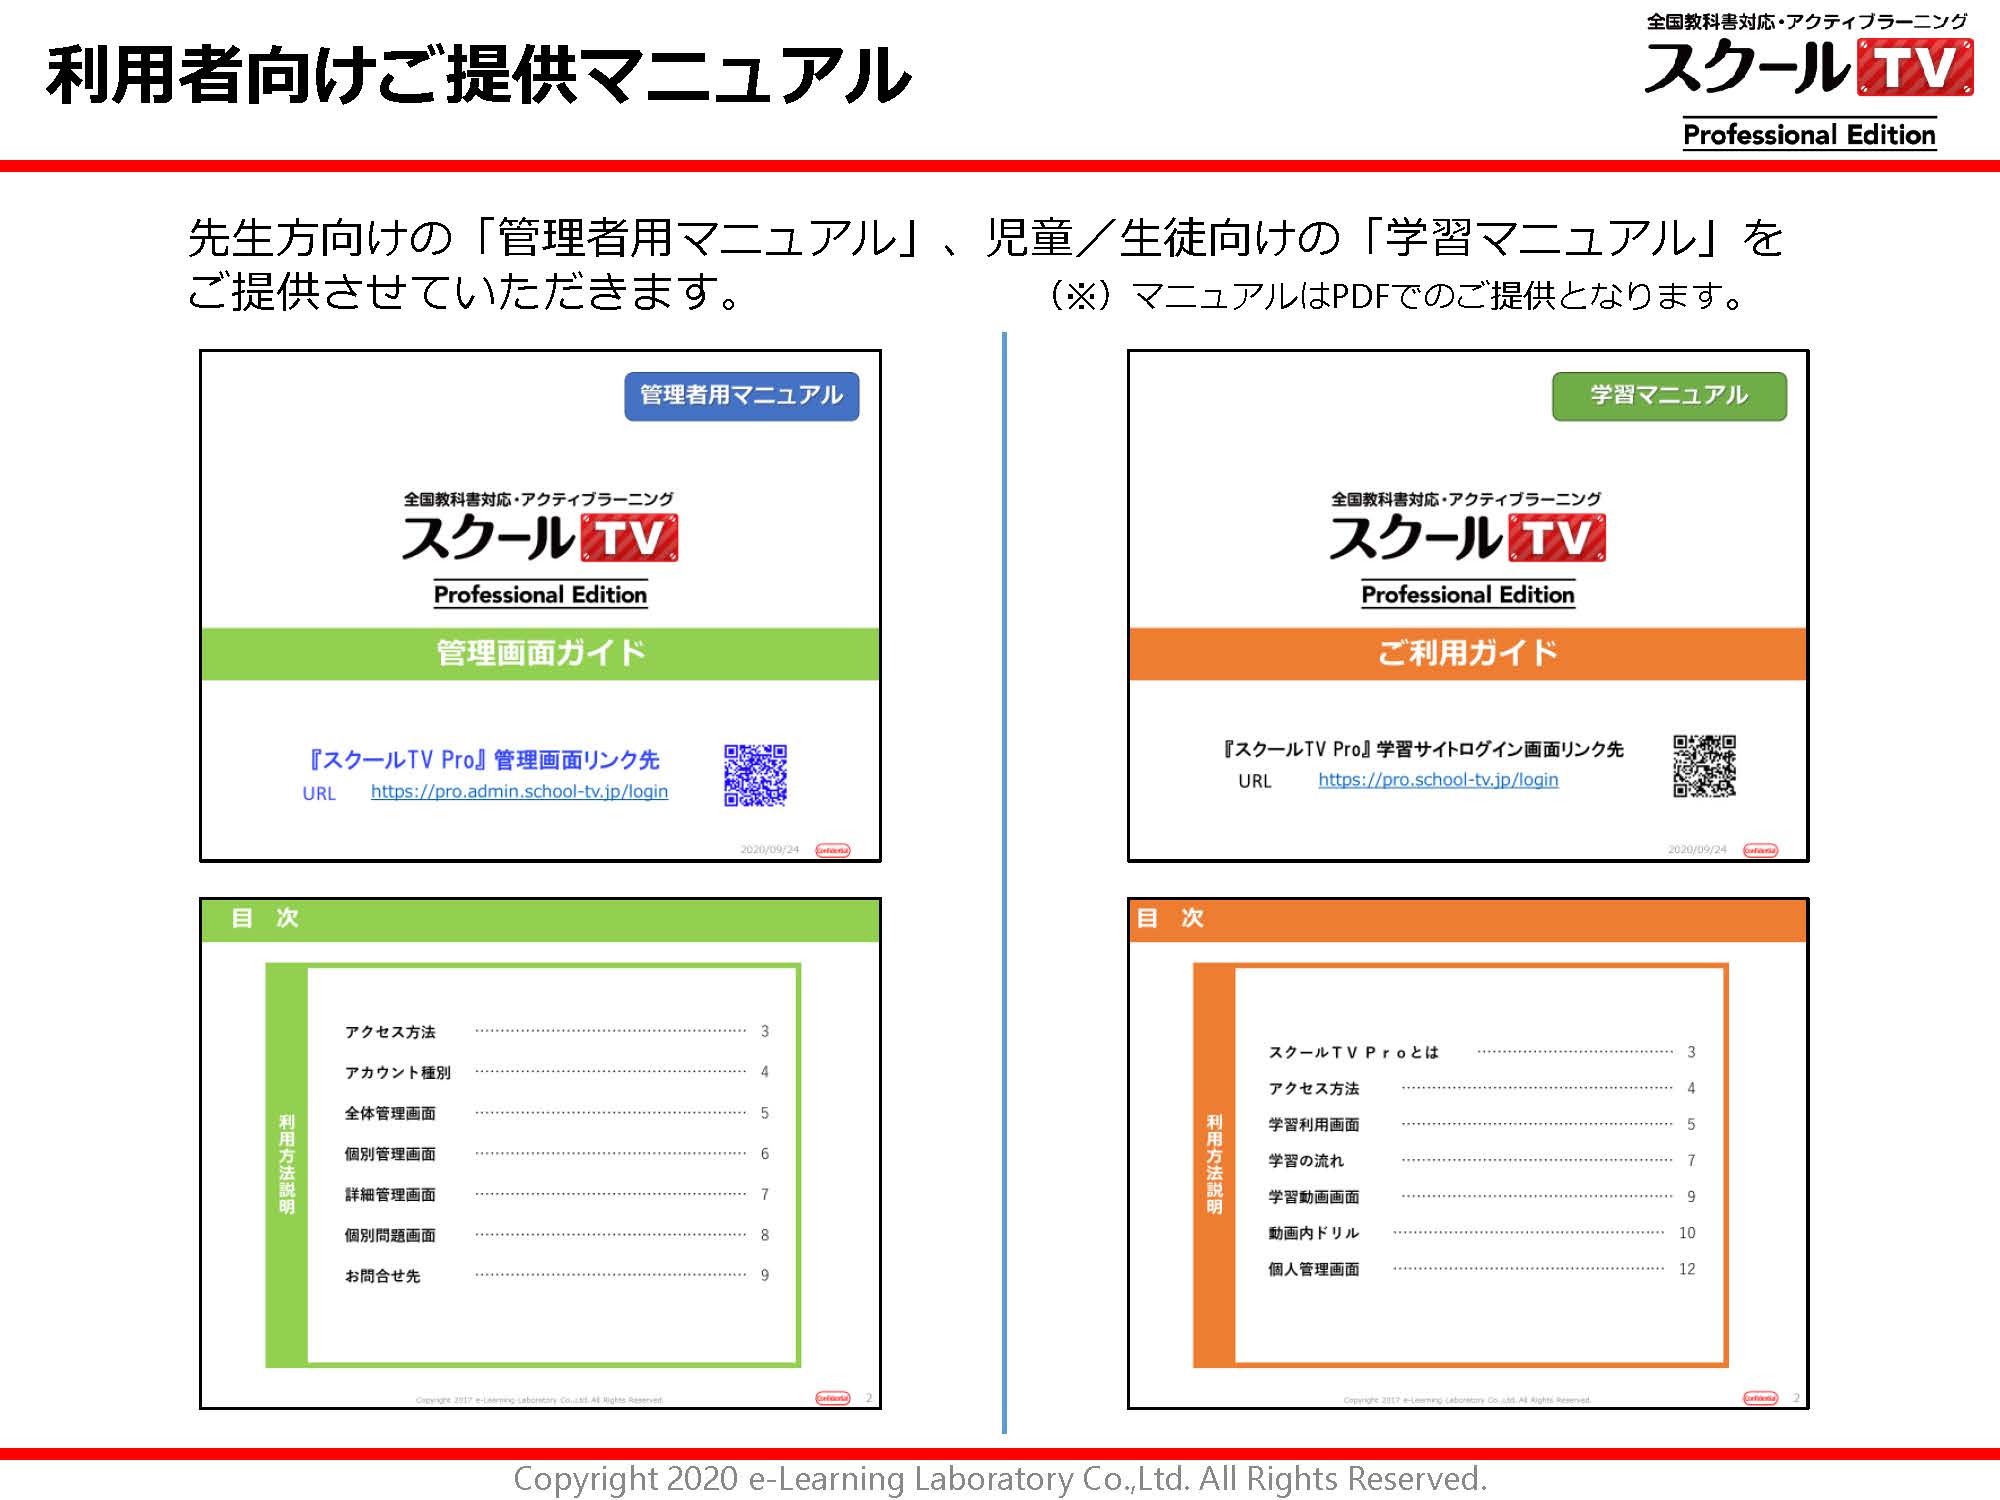
Task: Click the orange vertical 利用方法説明 sidebar label
Action: pos(1214,1164)
